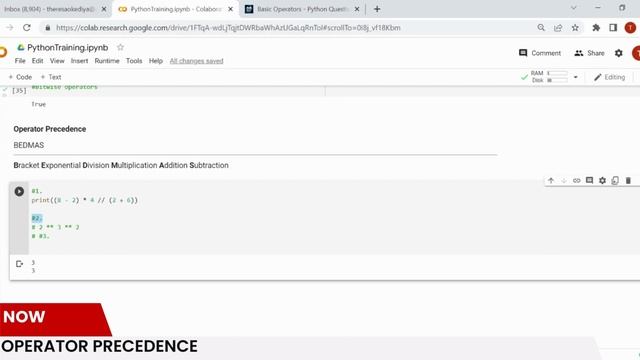The height and width of the screenshot is (360, 640).
Task: Click Bracket Exponential Division text line
Action: [121, 165]
